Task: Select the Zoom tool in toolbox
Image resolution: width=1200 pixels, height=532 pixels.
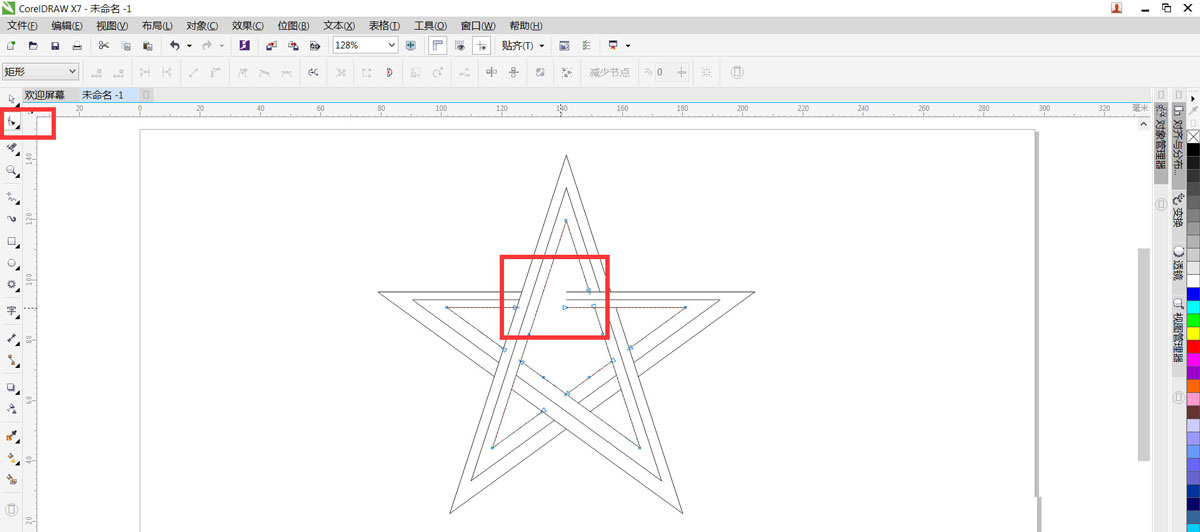Action: pos(12,171)
